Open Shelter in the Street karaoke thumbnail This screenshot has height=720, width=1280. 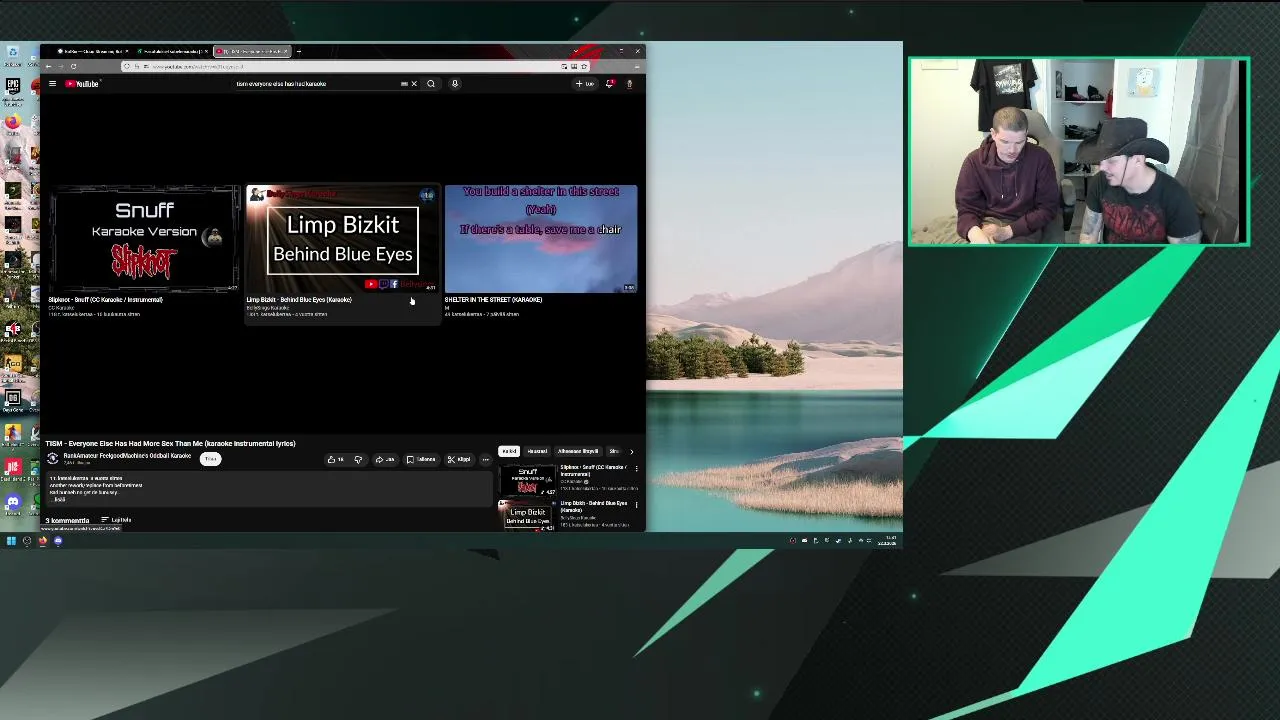pyautogui.click(x=541, y=239)
